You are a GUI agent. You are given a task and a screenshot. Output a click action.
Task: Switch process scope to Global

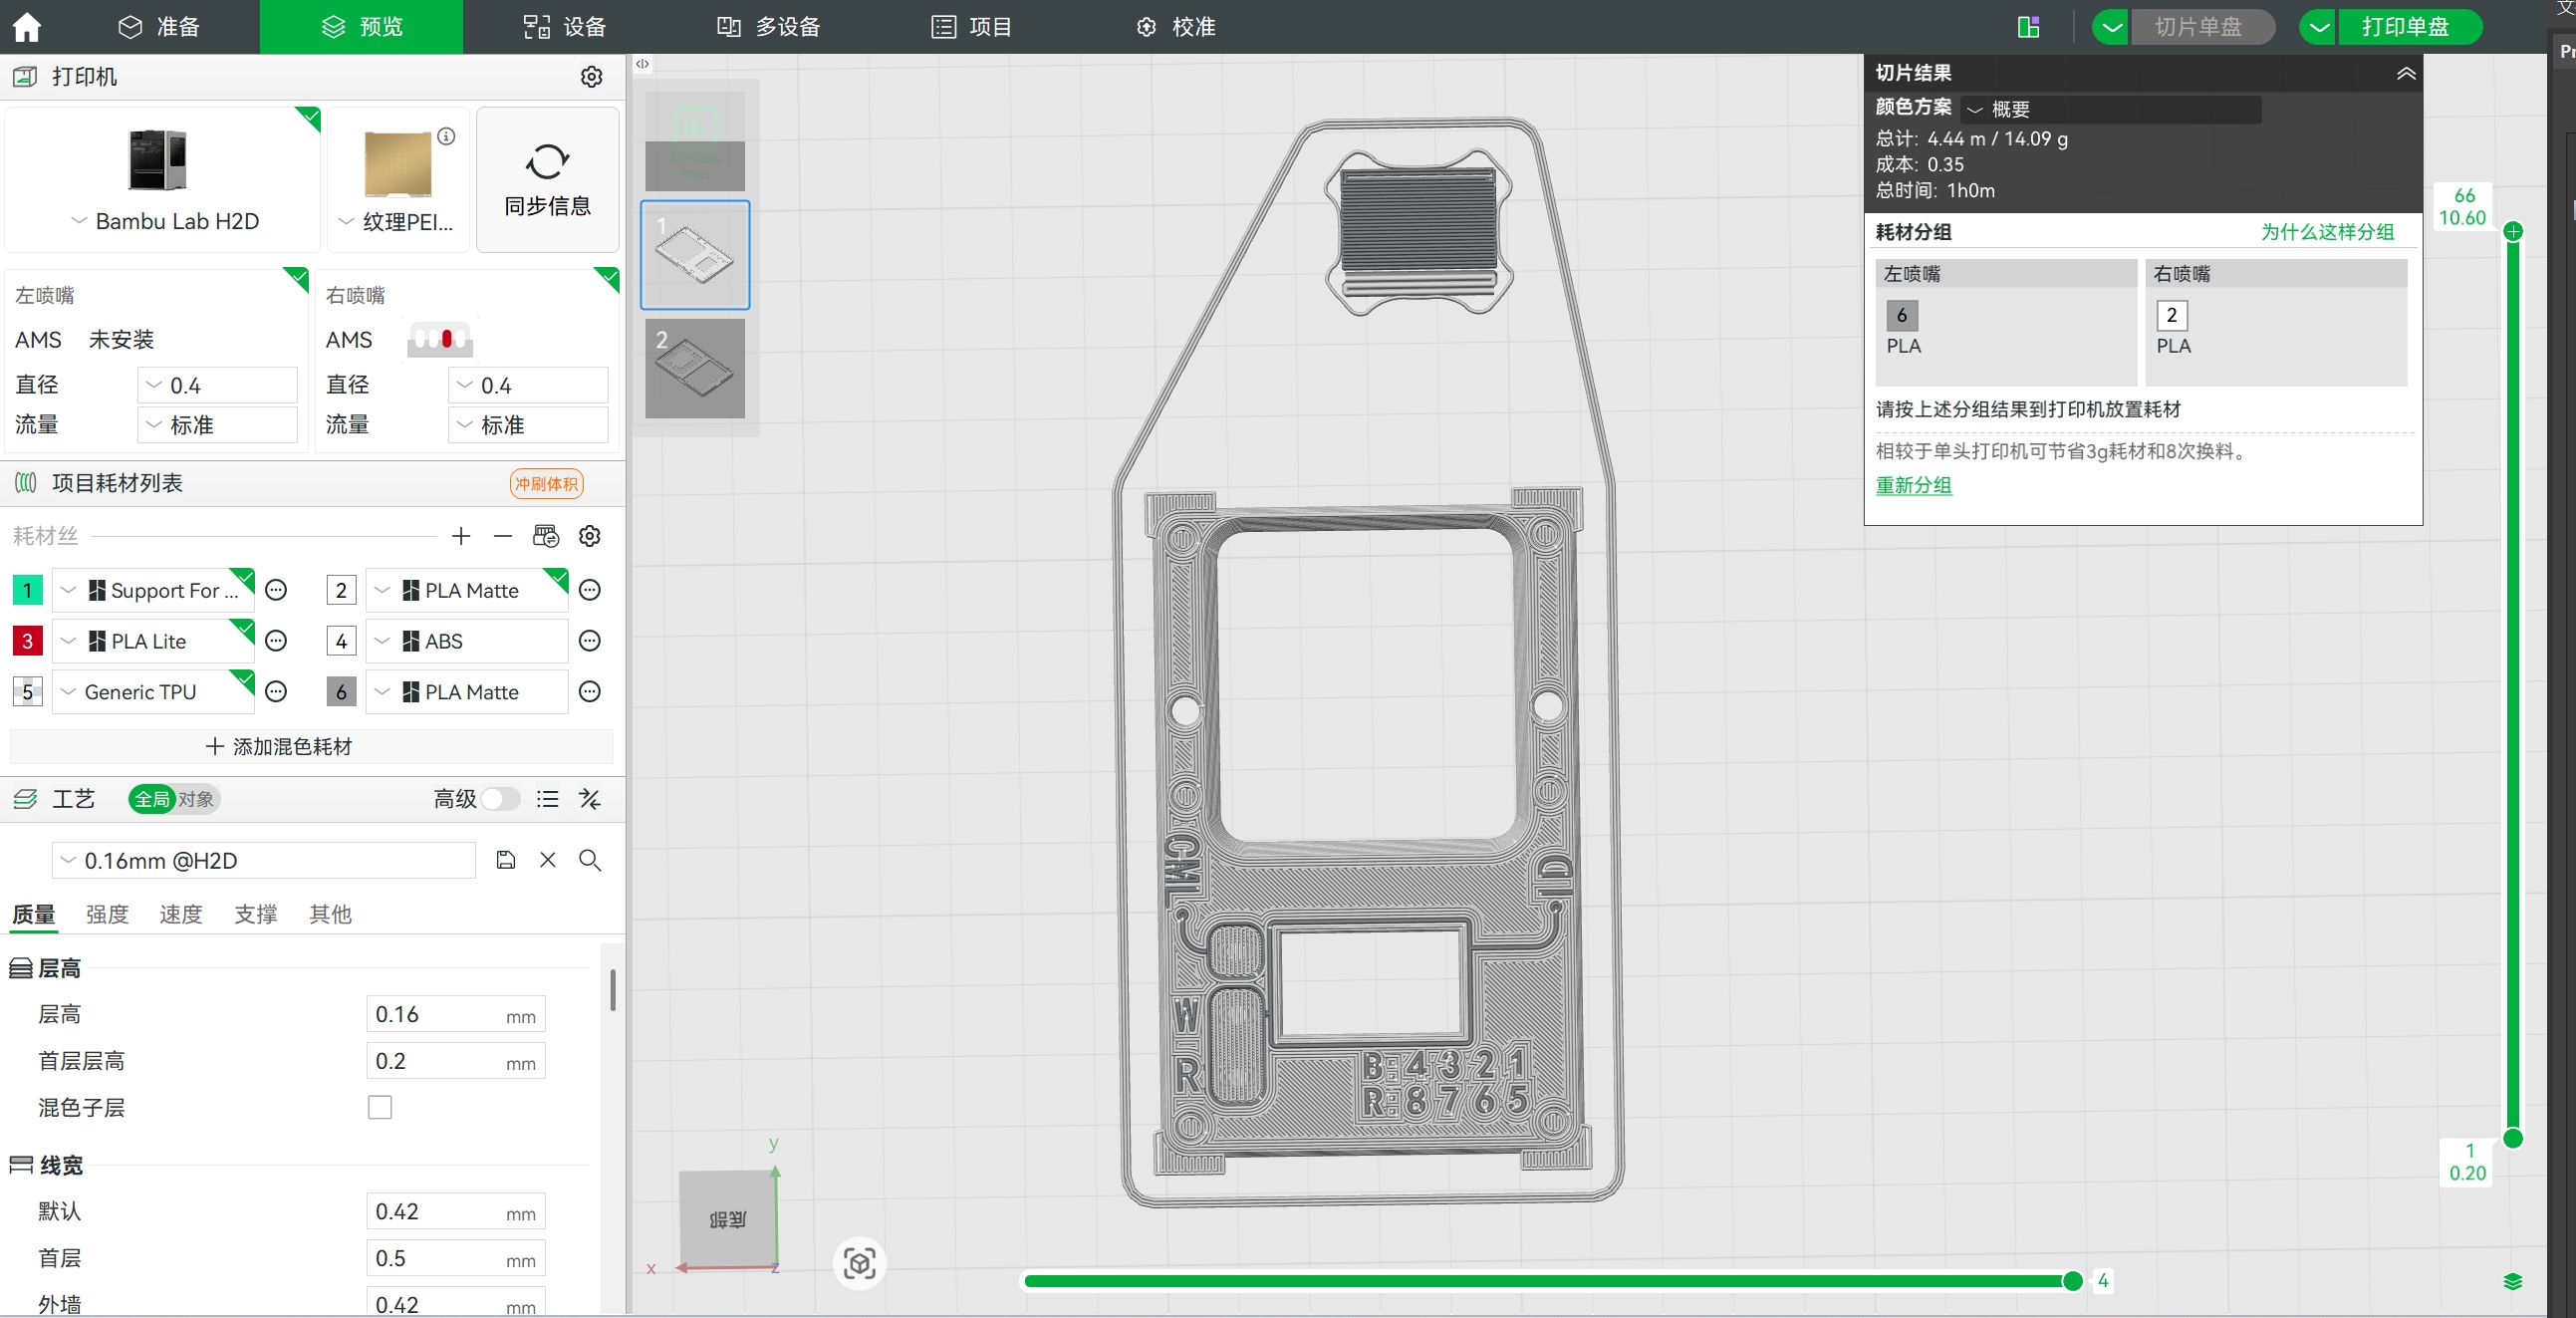[152, 800]
